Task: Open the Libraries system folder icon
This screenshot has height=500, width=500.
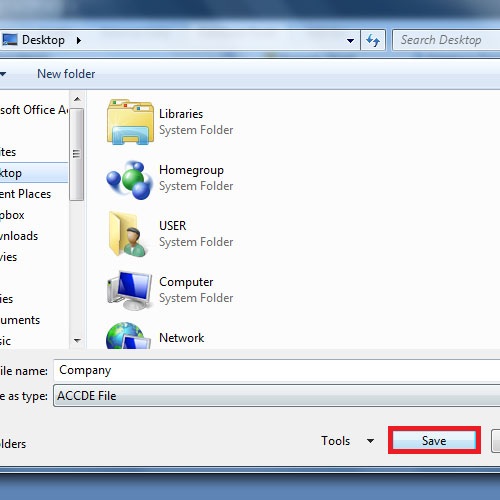Action: click(130, 122)
